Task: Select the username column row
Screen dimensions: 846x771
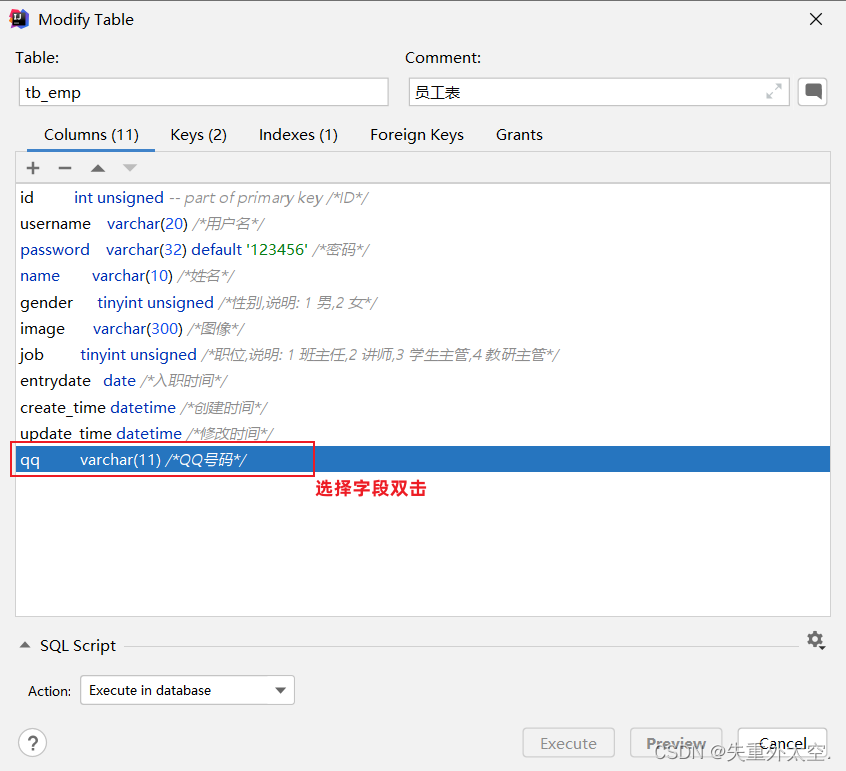Action: click(422, 223)
